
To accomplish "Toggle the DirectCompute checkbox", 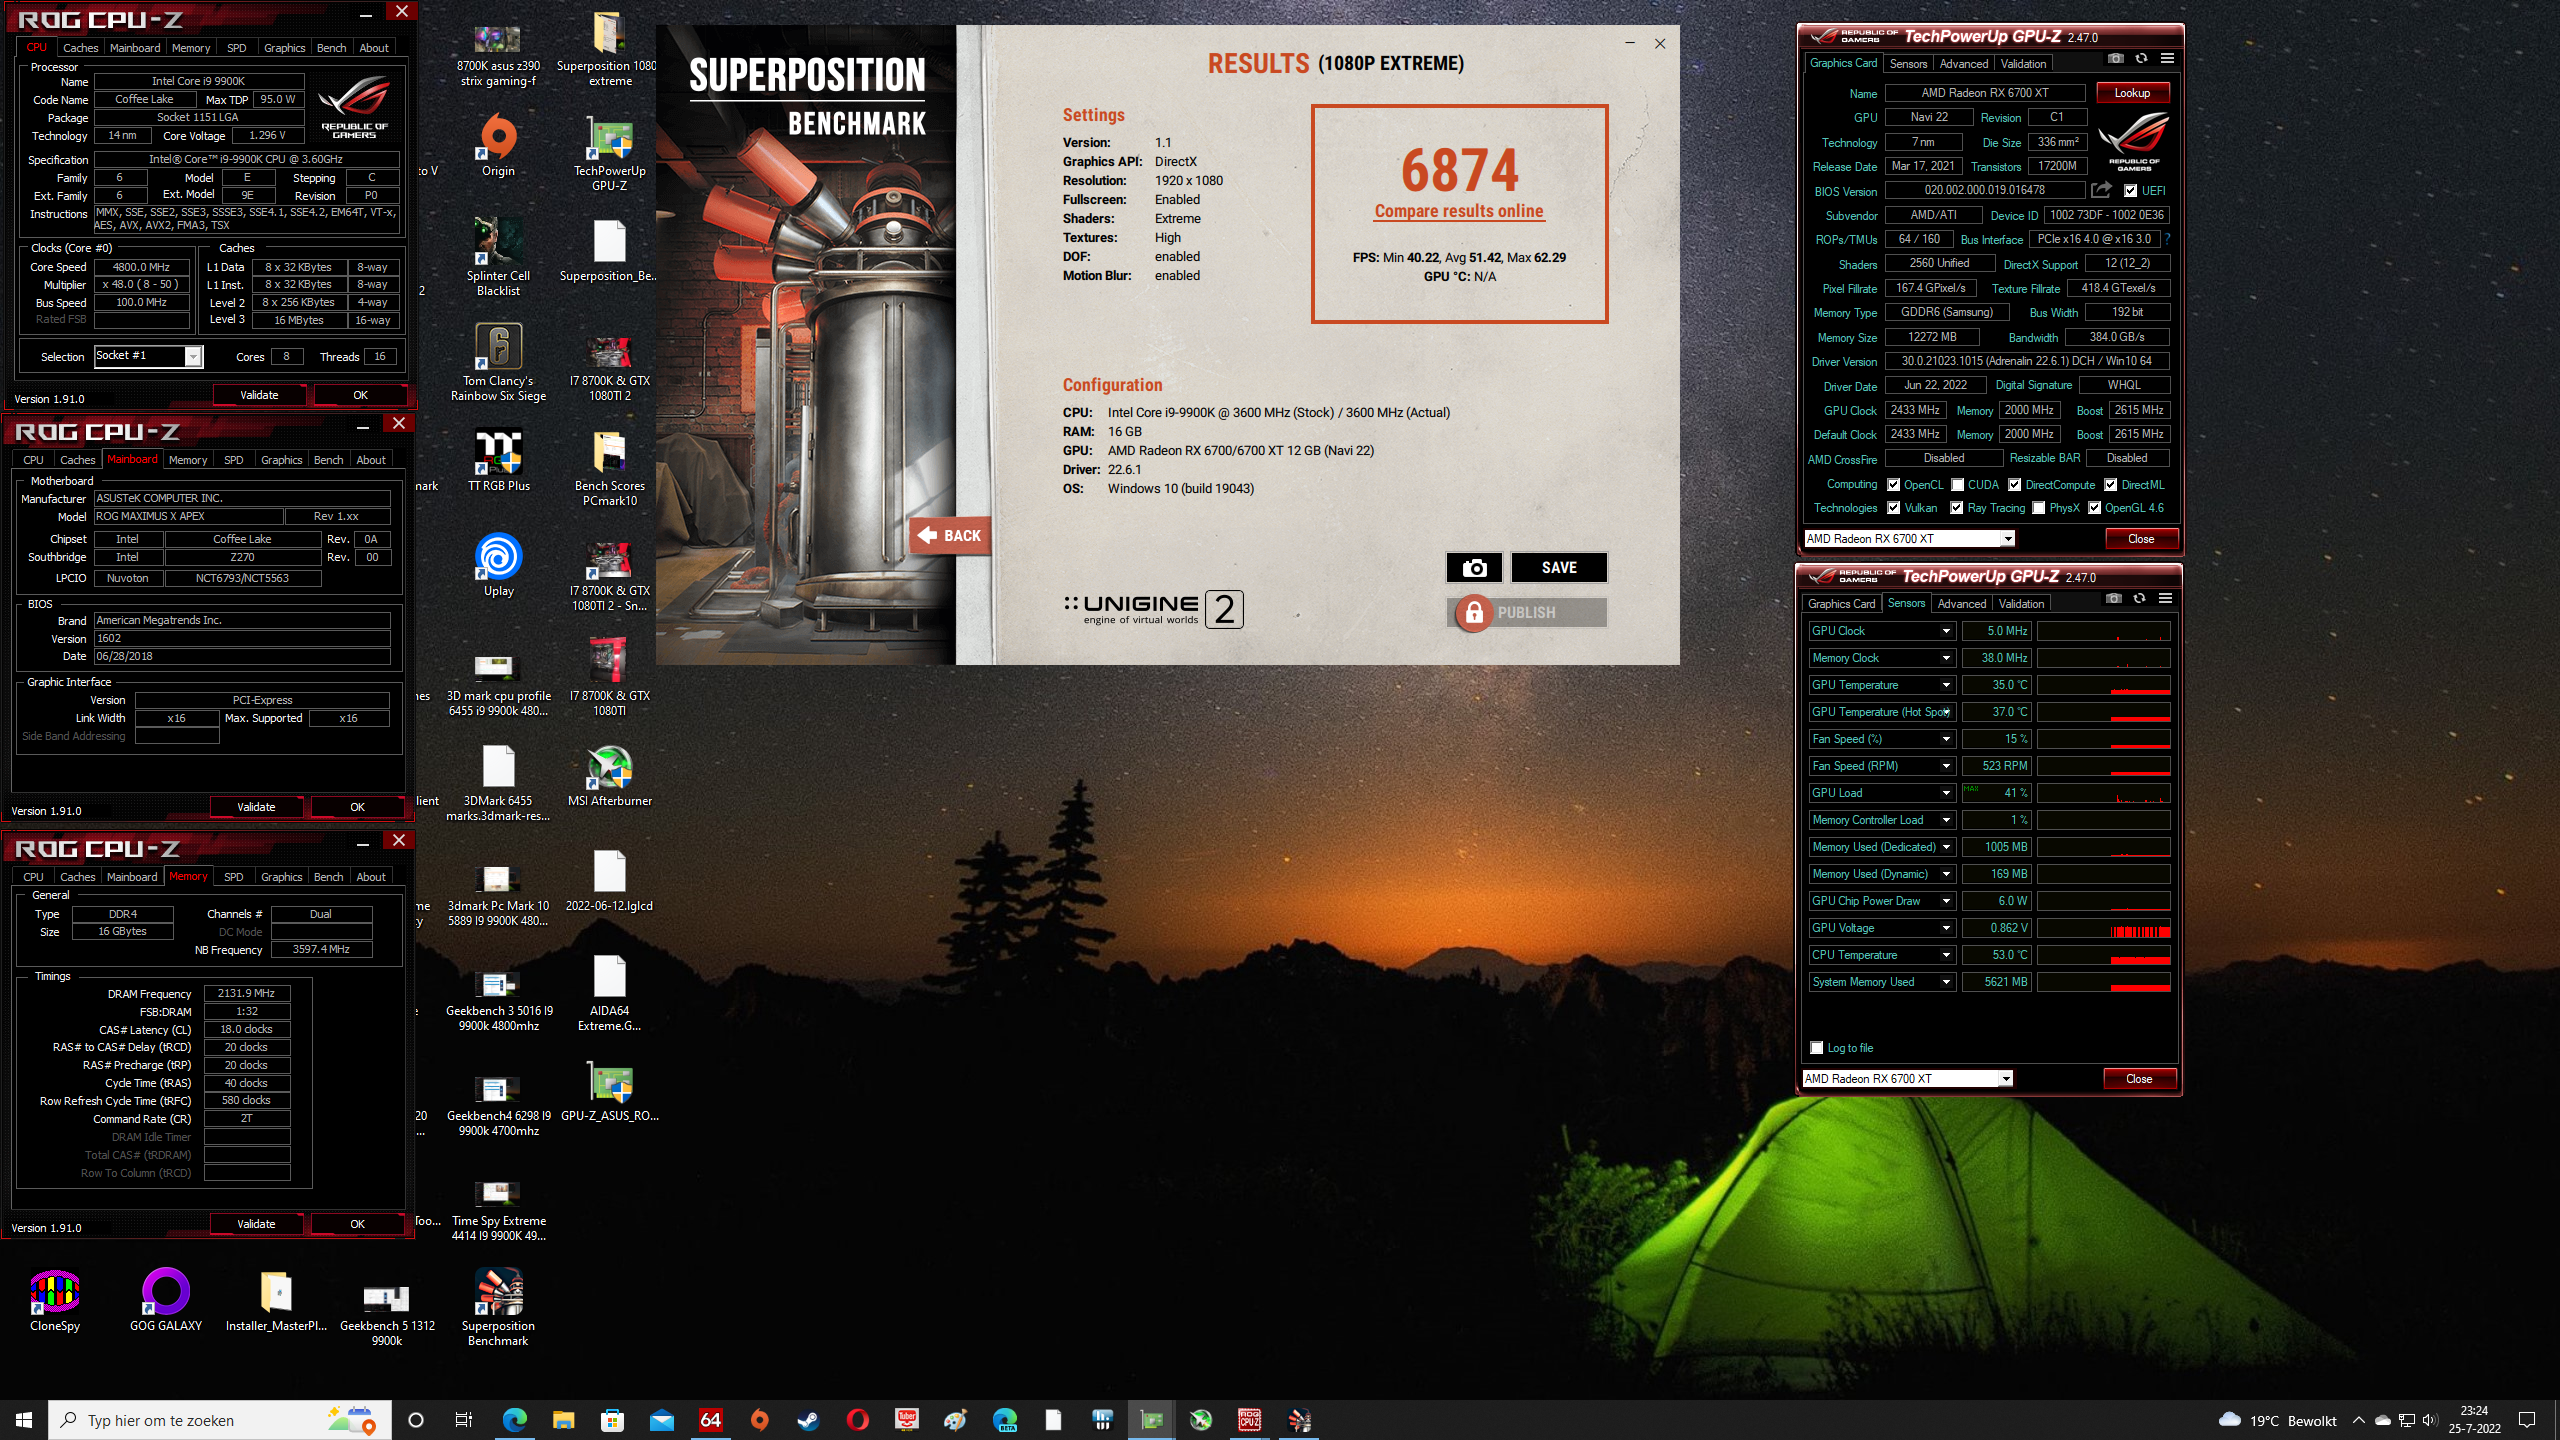I will click(x=2015, y=485).
